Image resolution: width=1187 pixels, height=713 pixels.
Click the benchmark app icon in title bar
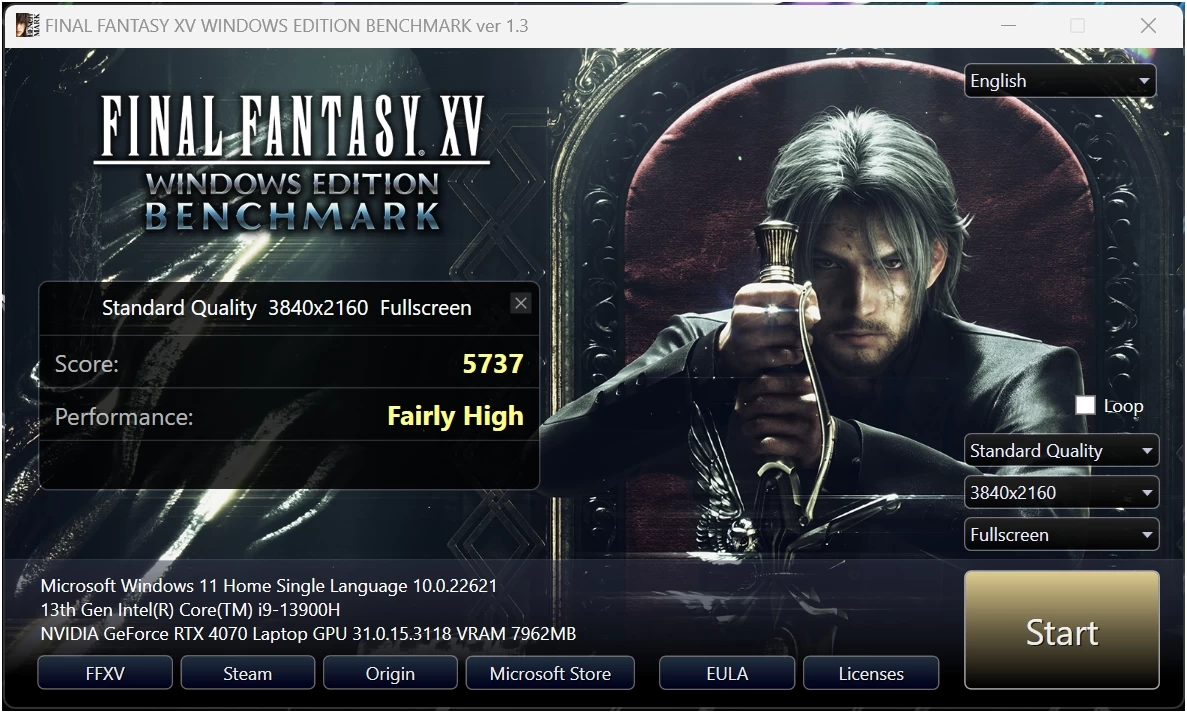coord(27,25)
